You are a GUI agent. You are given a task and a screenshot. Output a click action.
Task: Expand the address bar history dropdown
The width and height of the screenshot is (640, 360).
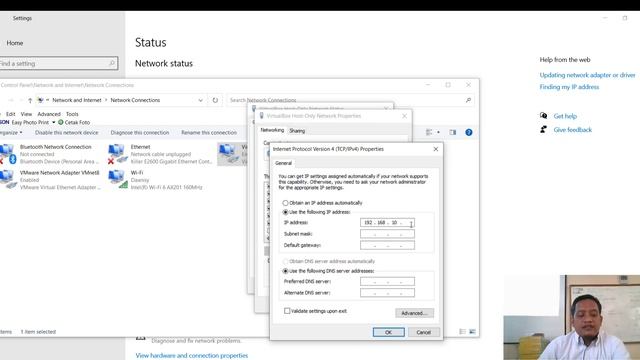click(200, 100)
